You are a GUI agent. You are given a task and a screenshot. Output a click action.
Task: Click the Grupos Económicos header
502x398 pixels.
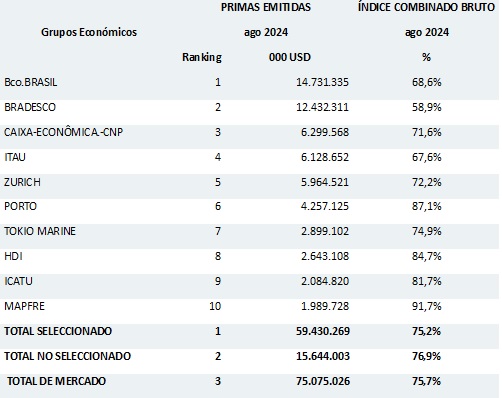point(89,32)
